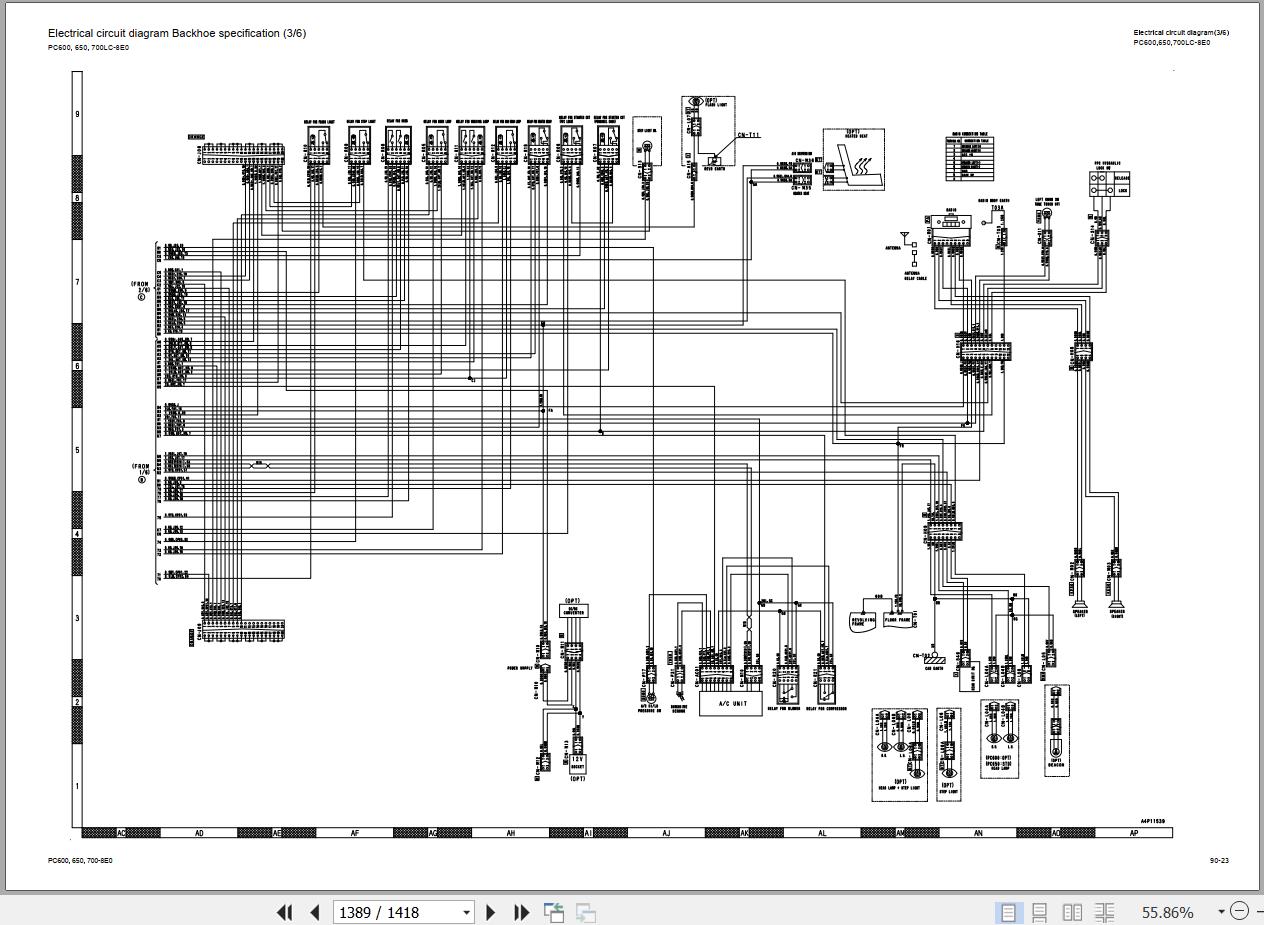The image size is (1264, 925).
Task: Click the 12V socket component in diagram
Action: (577, 761)
